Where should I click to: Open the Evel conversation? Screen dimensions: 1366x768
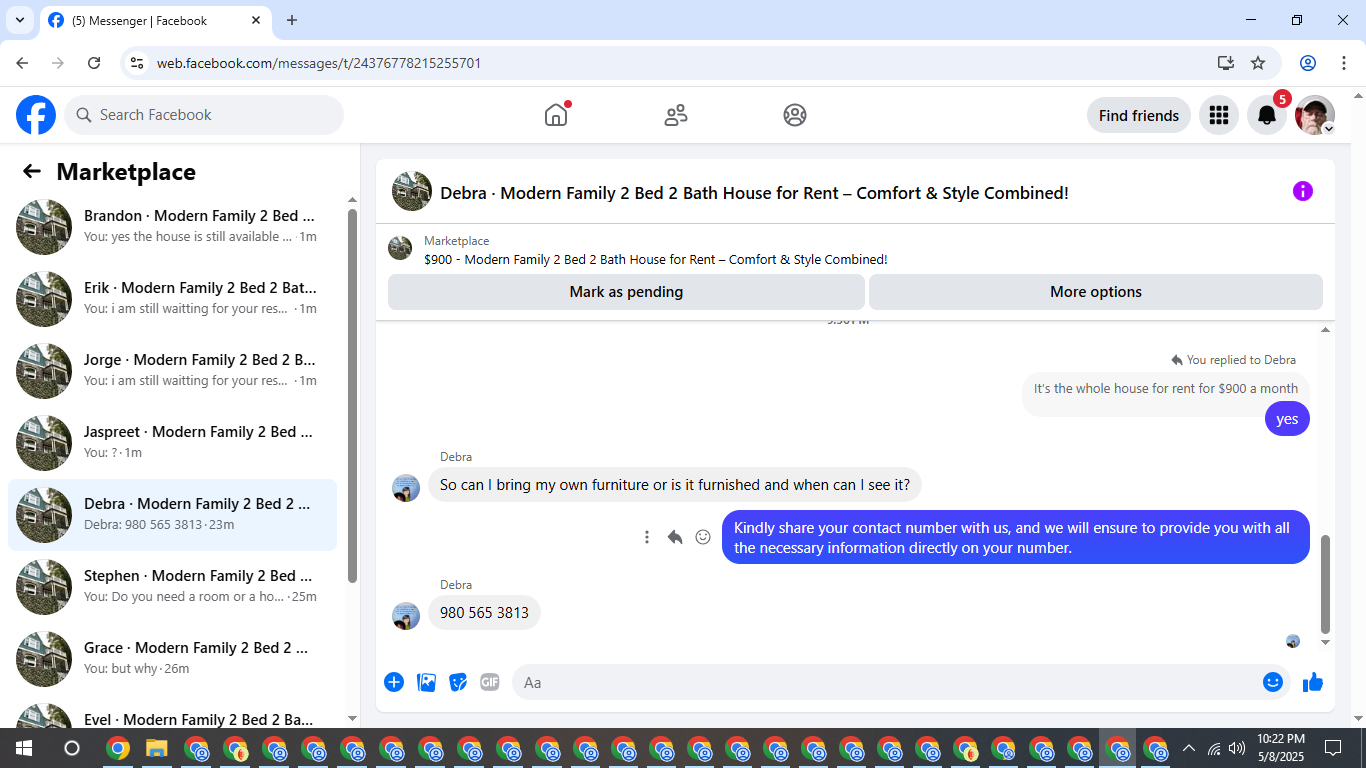click(x=172, y=714)
